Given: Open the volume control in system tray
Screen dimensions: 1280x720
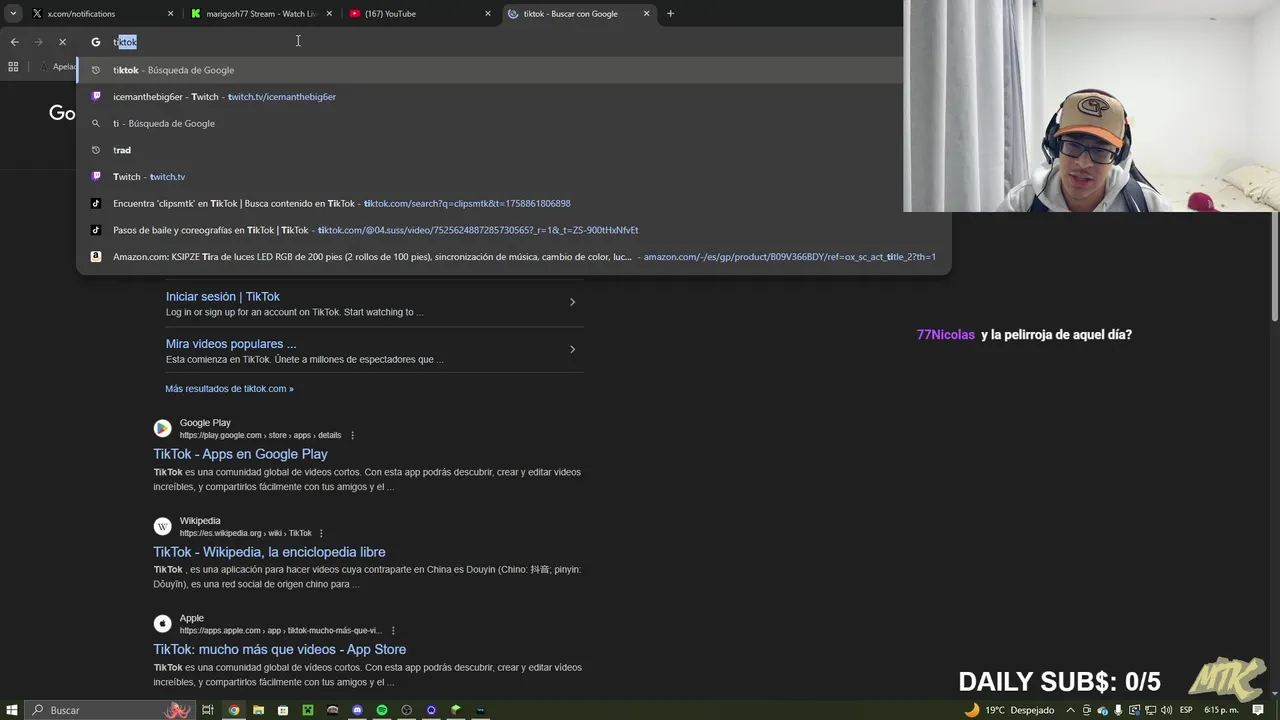Looking at the screenshot, I should click(1166, 710).
